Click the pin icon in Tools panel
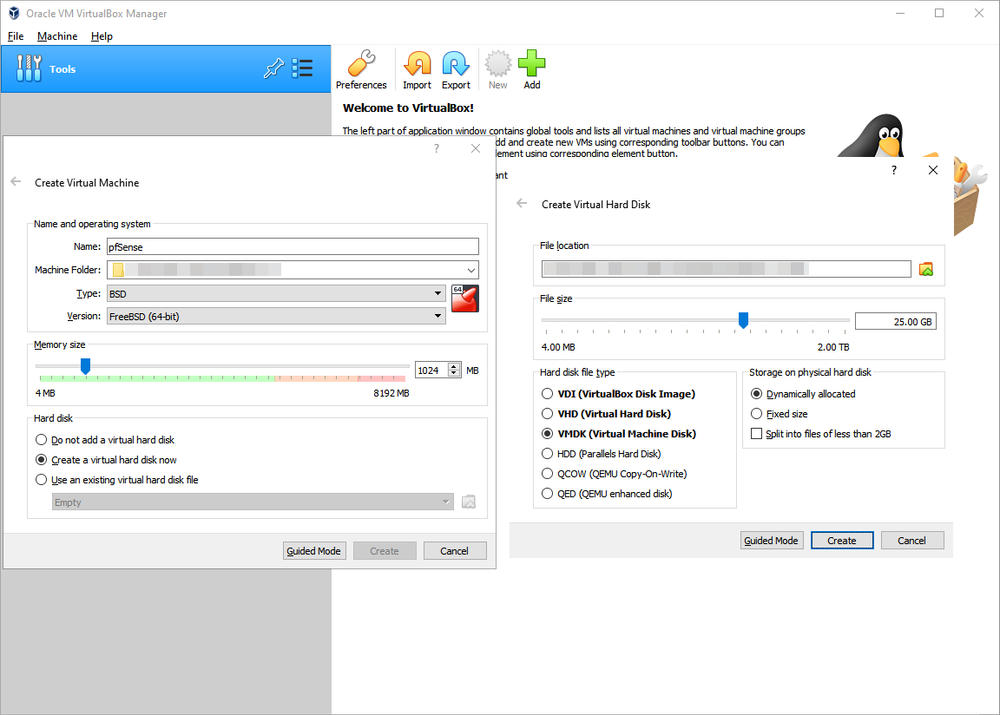 pyautogui.click(x=274, y=68)
